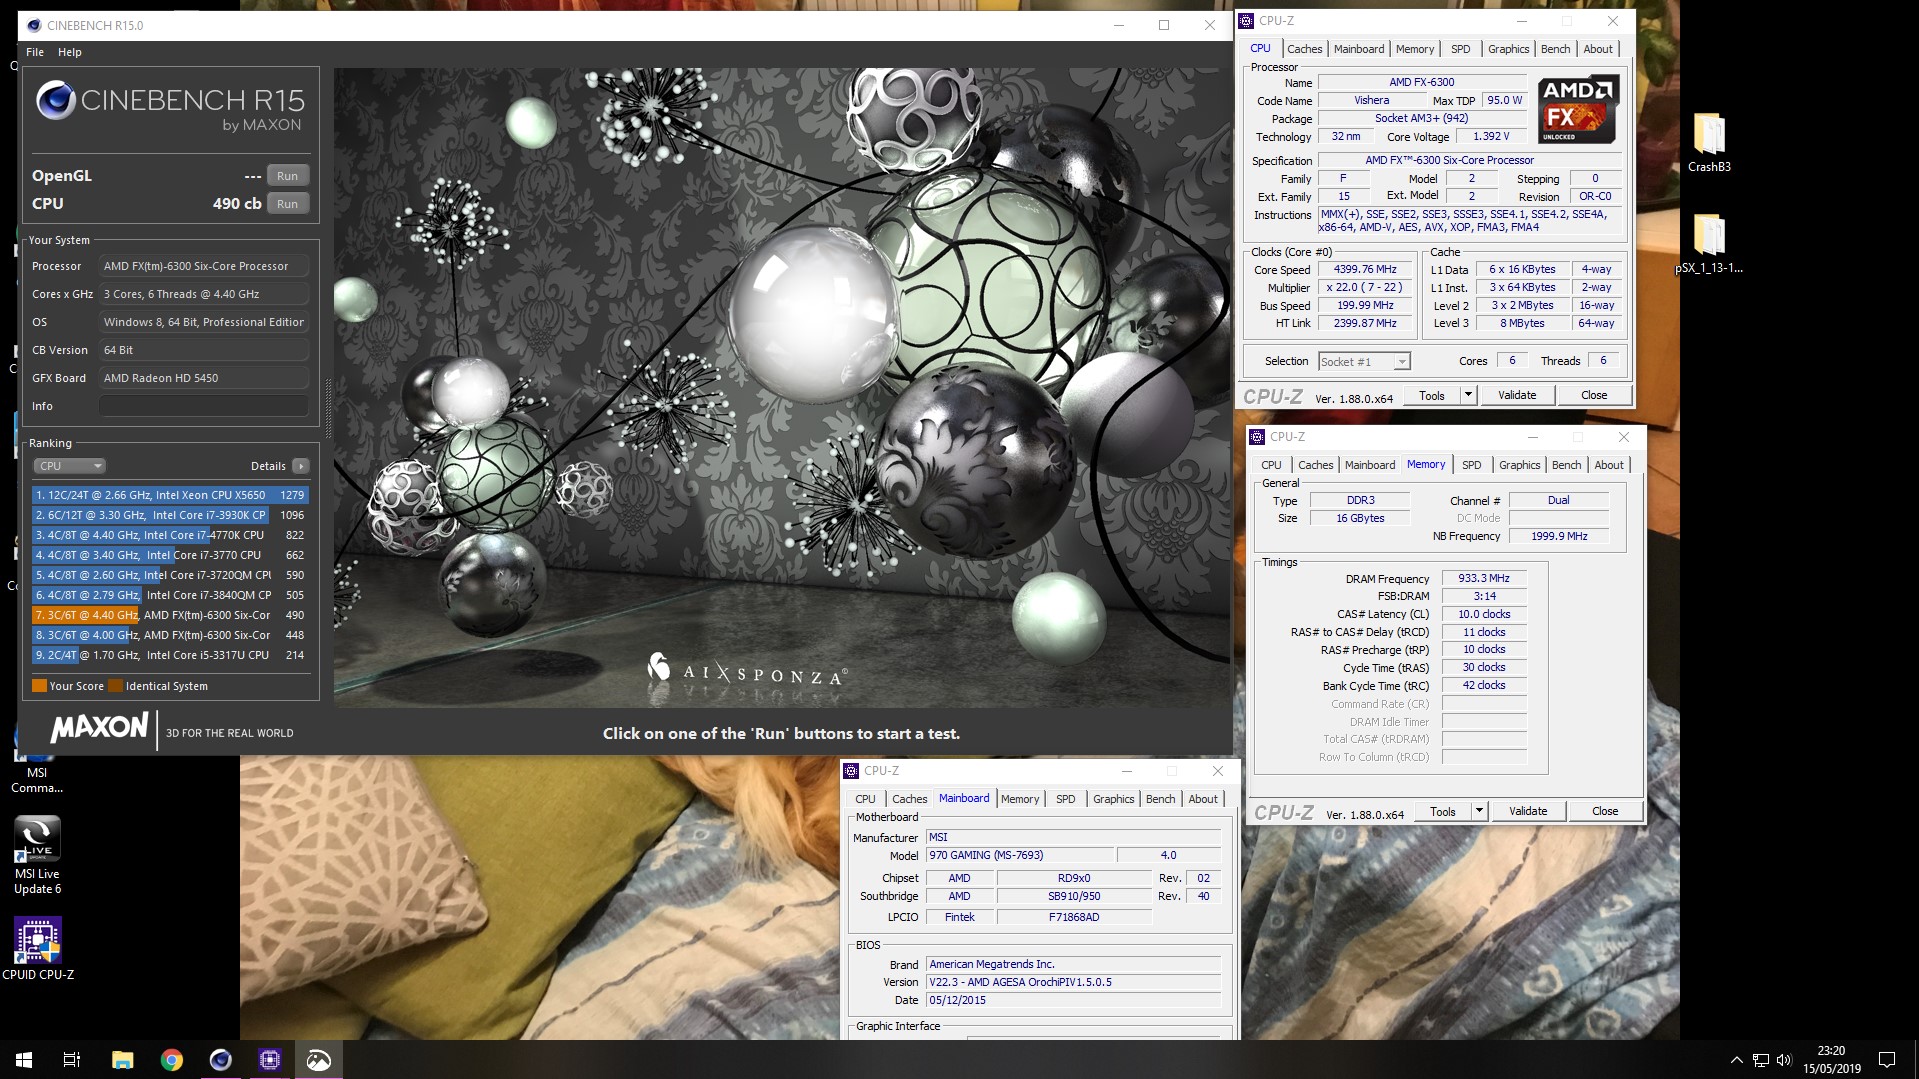Click Tools button in Memory CPU-Z window

1443,812
